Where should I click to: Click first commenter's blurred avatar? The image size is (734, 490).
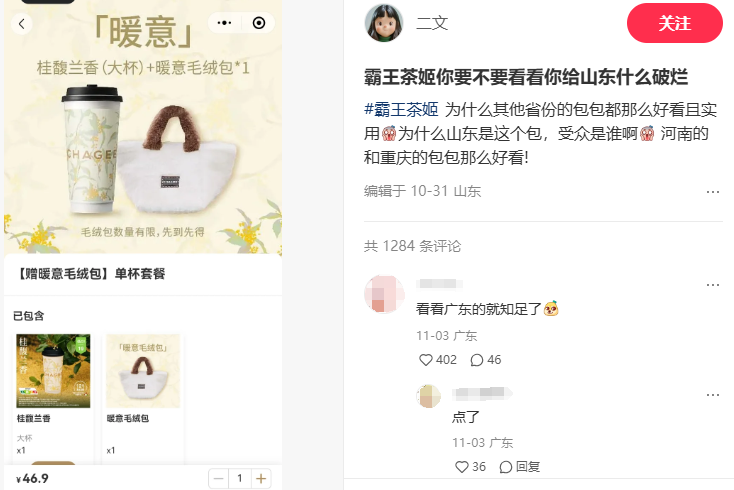click(384, 294)
